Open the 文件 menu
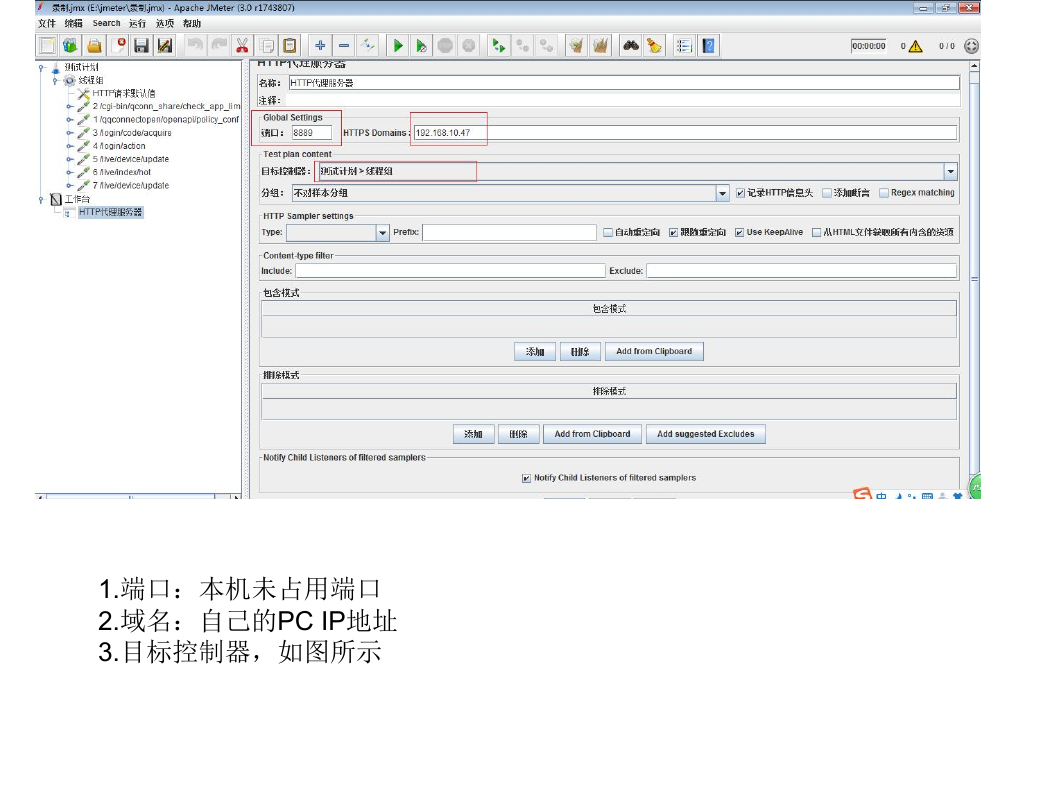The width and height of the screenshot is (1050, 788). click(47, 23)
